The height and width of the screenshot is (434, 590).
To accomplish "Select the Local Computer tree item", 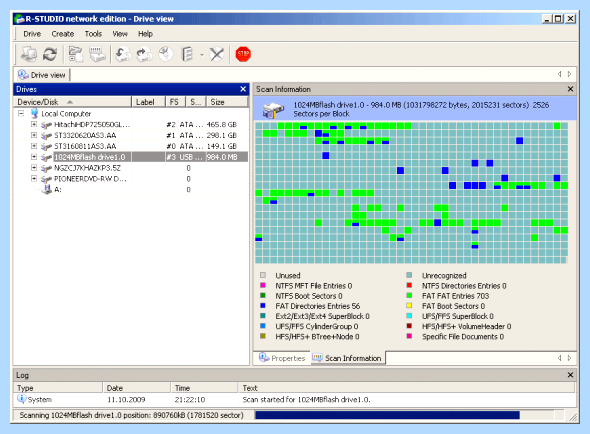I will point(66,114).
